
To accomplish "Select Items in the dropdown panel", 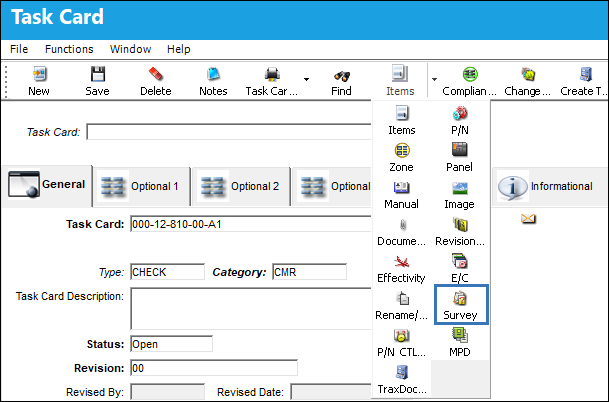I will click(x=402, y=120).
